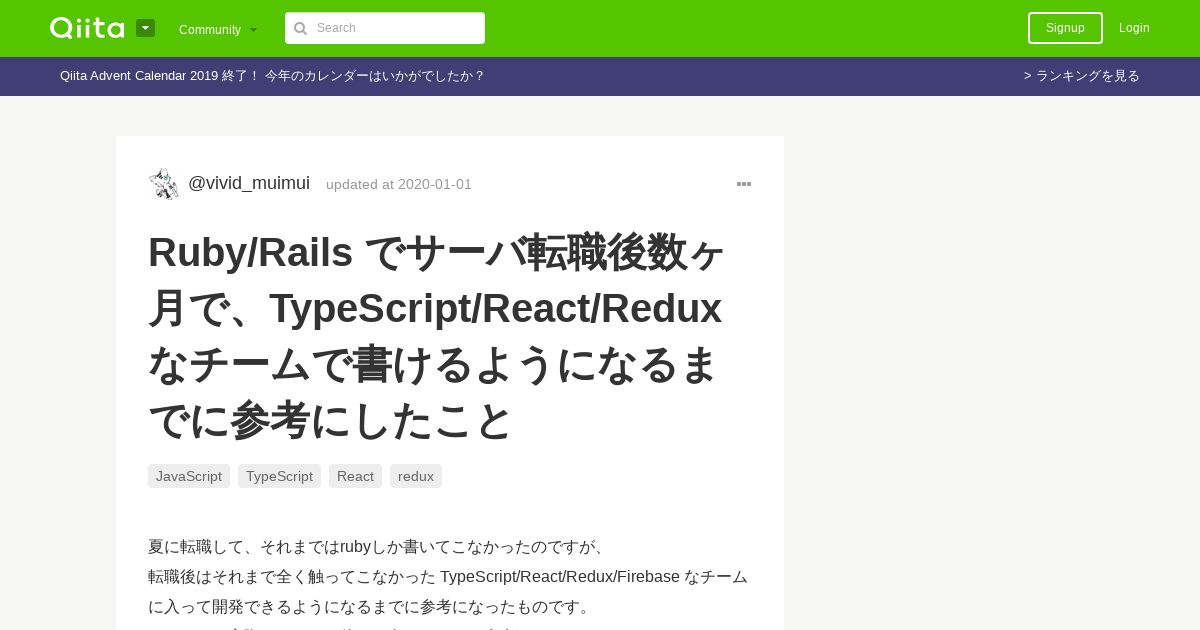This screenshot has width=1200, height=630.
Task: Click the ランキングを見る link
Action: [1081, 76]
